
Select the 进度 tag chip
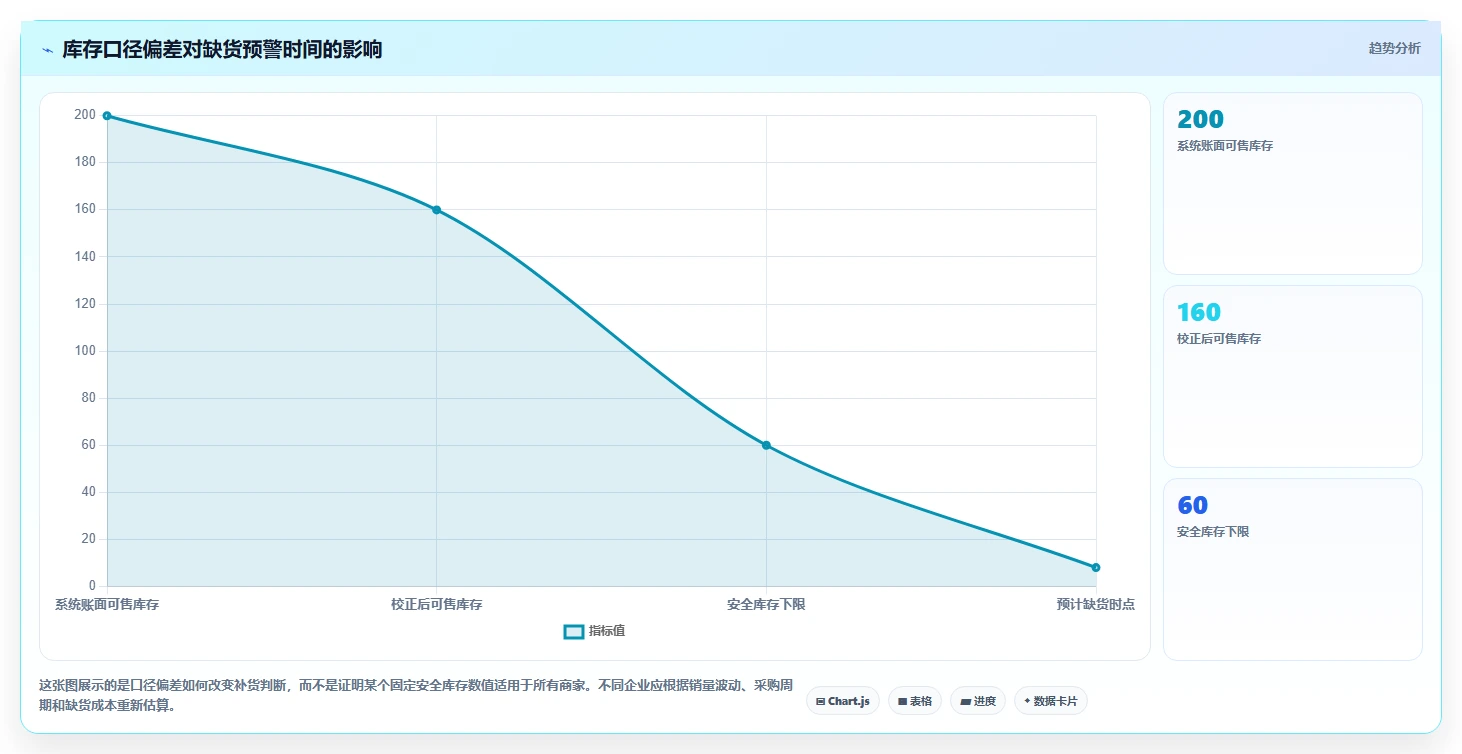[x=978, y=701]
